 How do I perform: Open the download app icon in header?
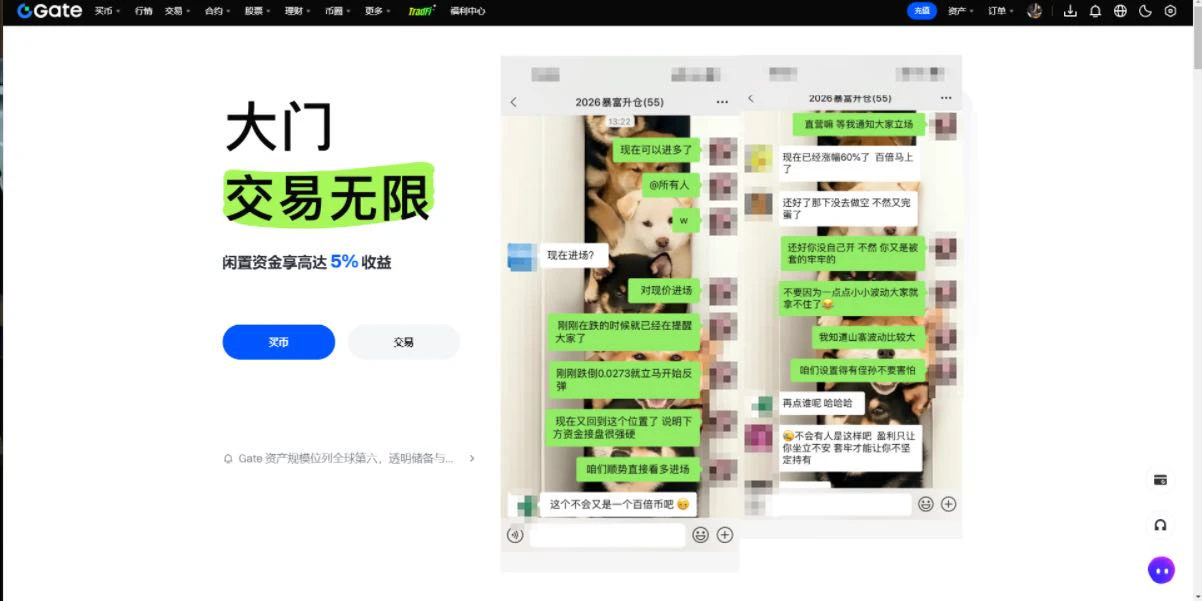1070,11
